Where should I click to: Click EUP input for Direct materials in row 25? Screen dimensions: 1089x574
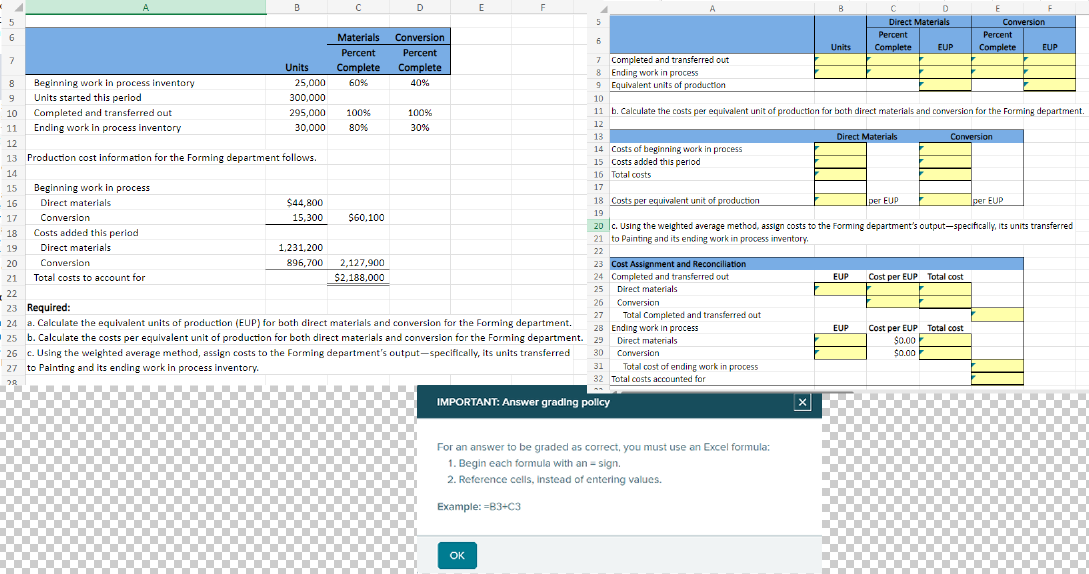pyautogui.click(x=840, y=289)
